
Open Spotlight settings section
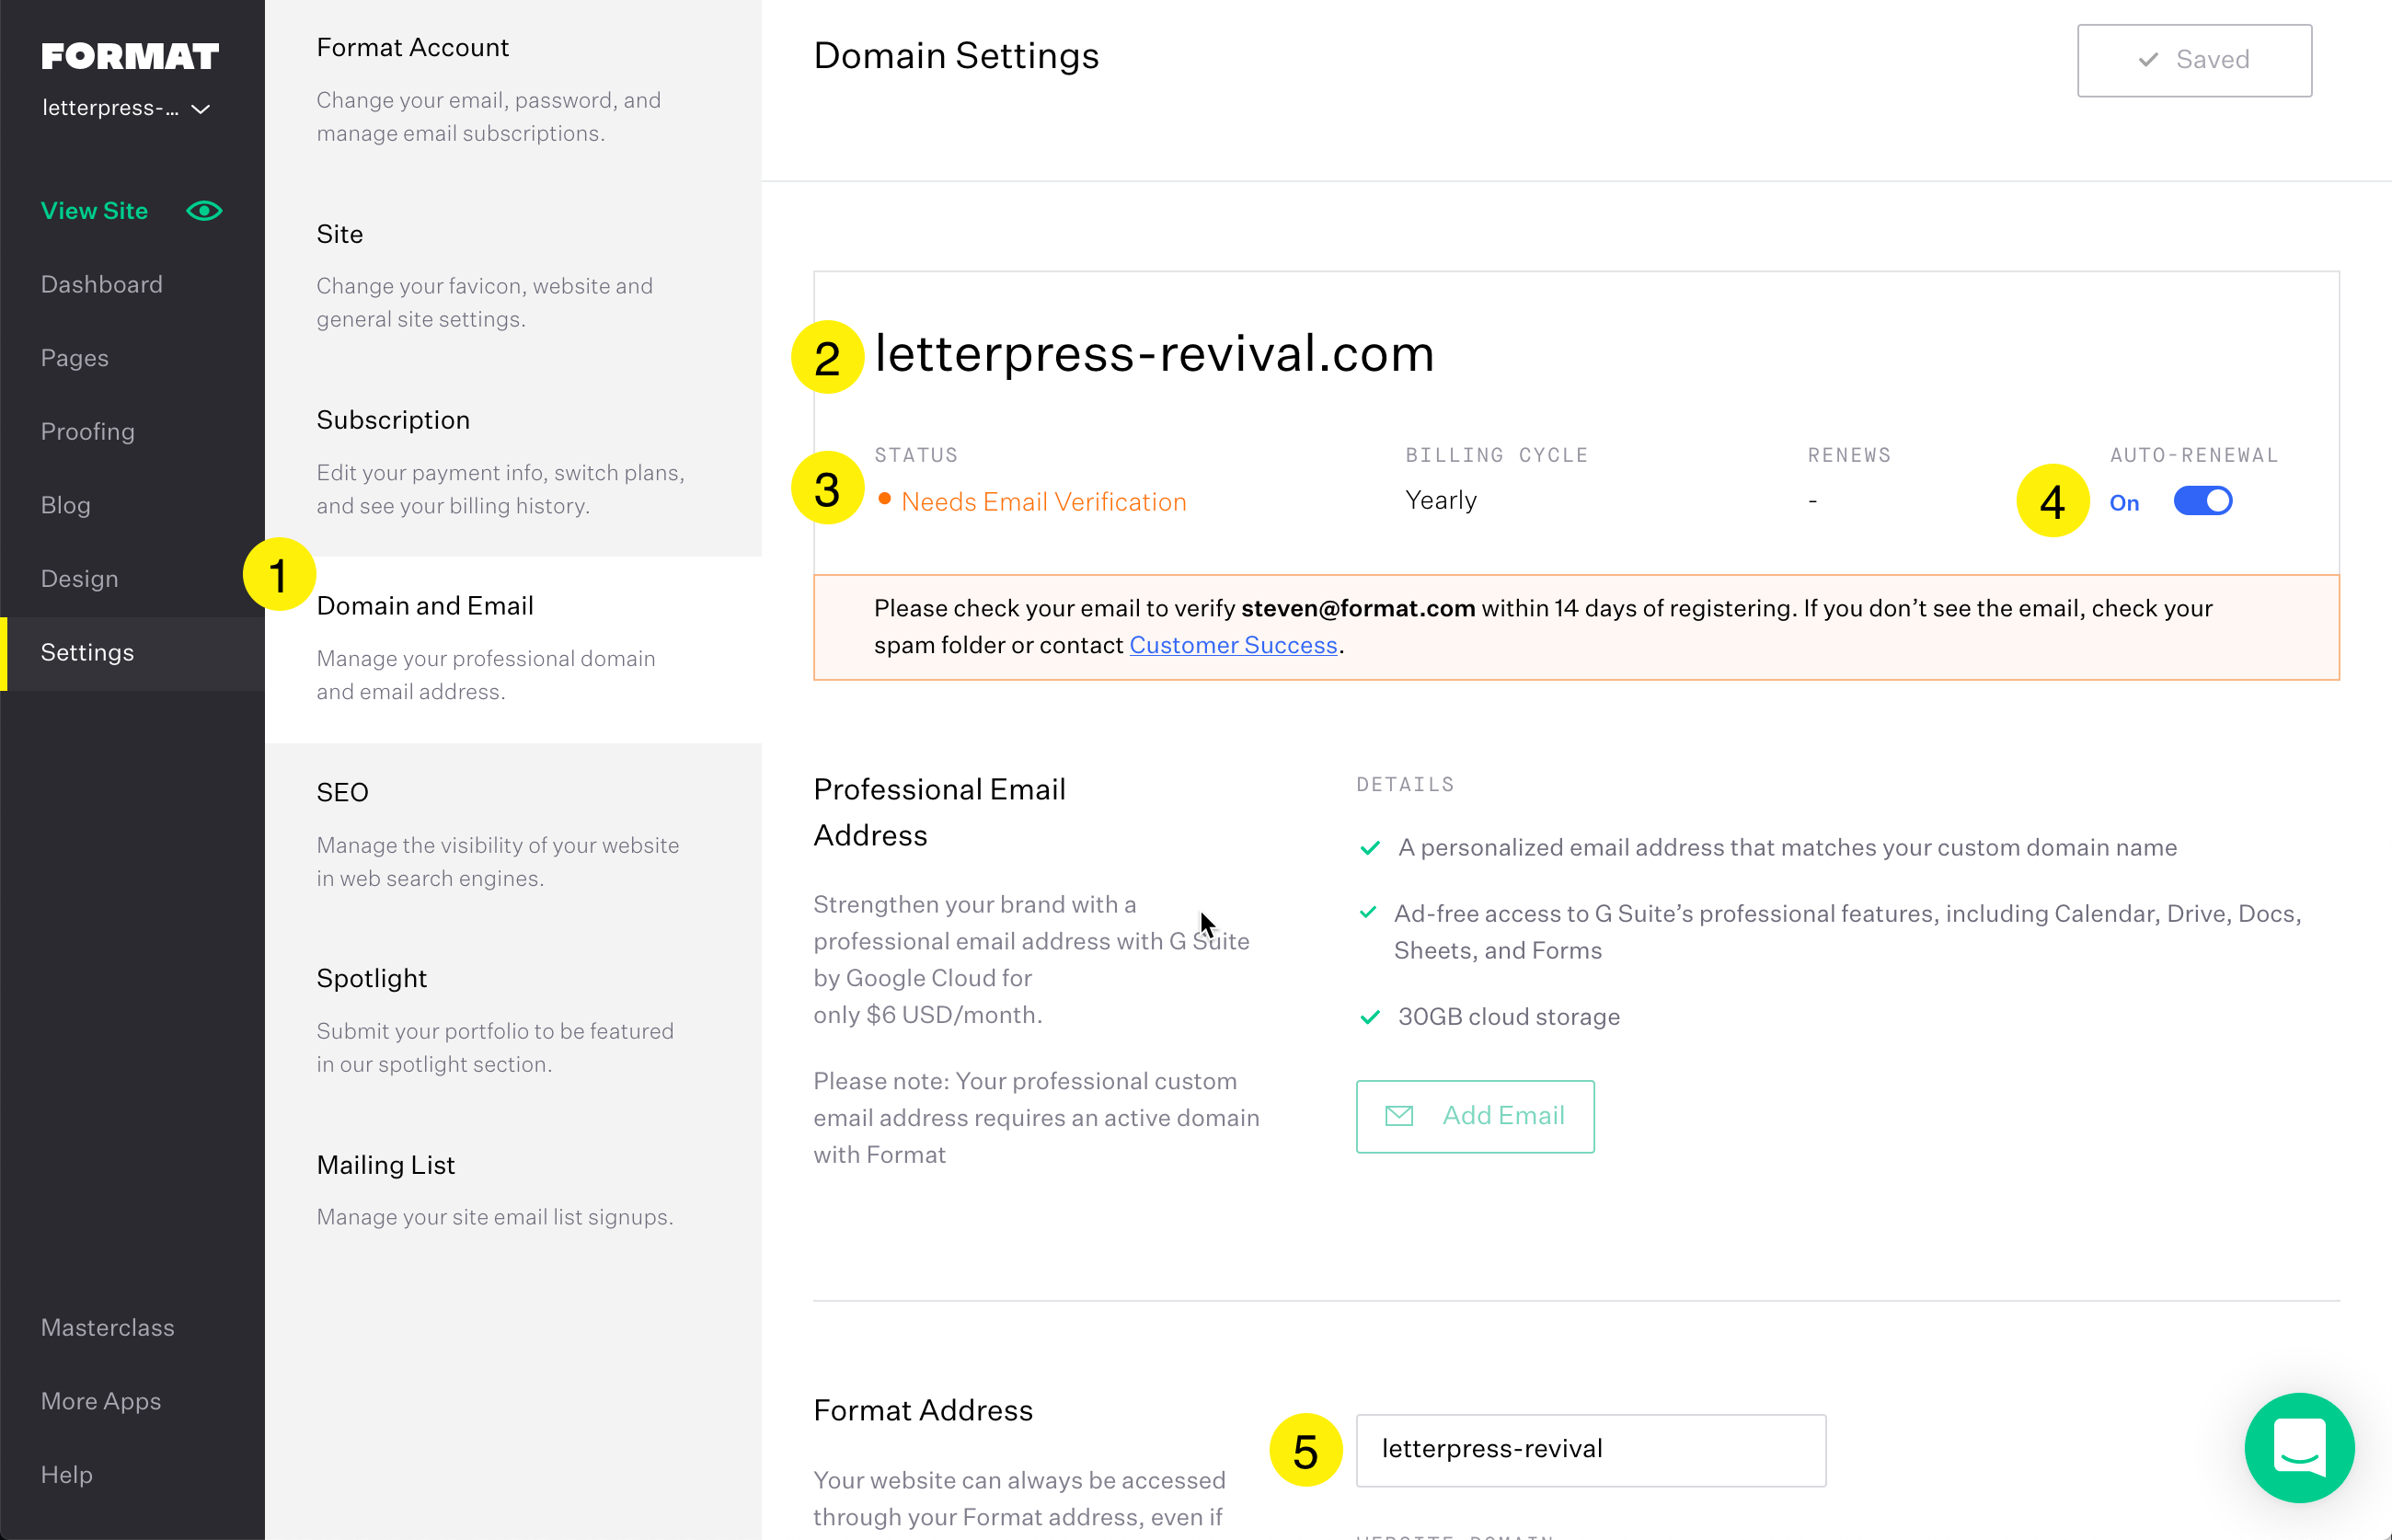(x=513, y=1022)
